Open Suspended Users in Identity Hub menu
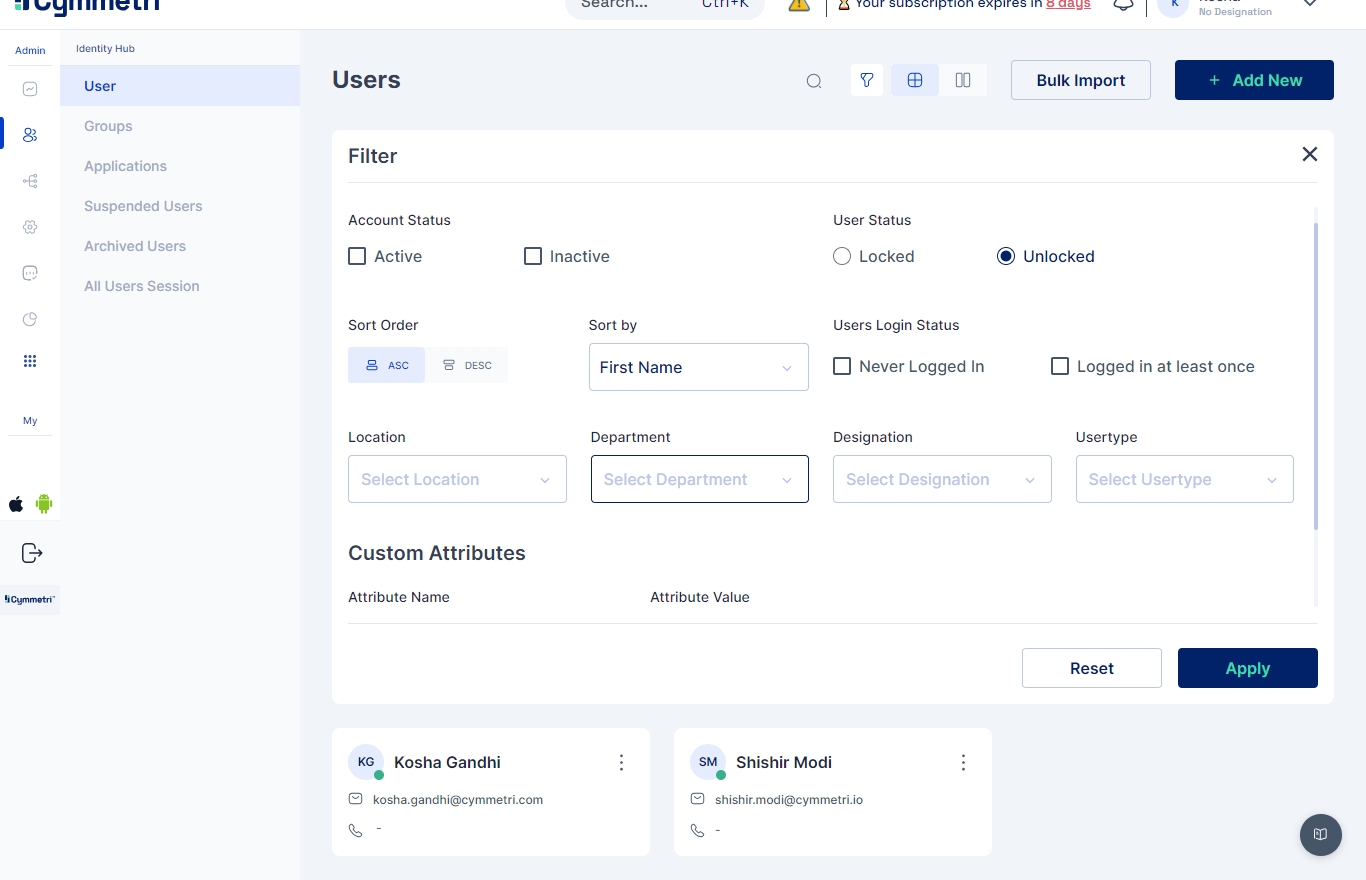This screenshot has height=880, width=1366. 143,206
